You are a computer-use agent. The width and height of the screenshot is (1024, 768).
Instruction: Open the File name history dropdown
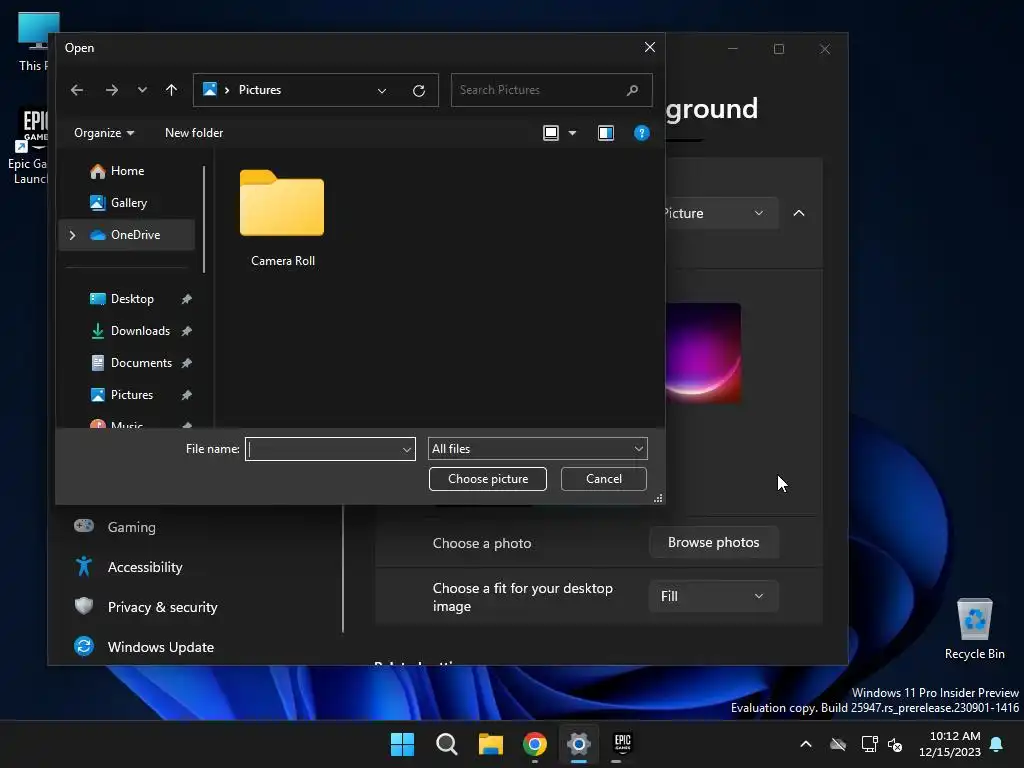point(407,449)
